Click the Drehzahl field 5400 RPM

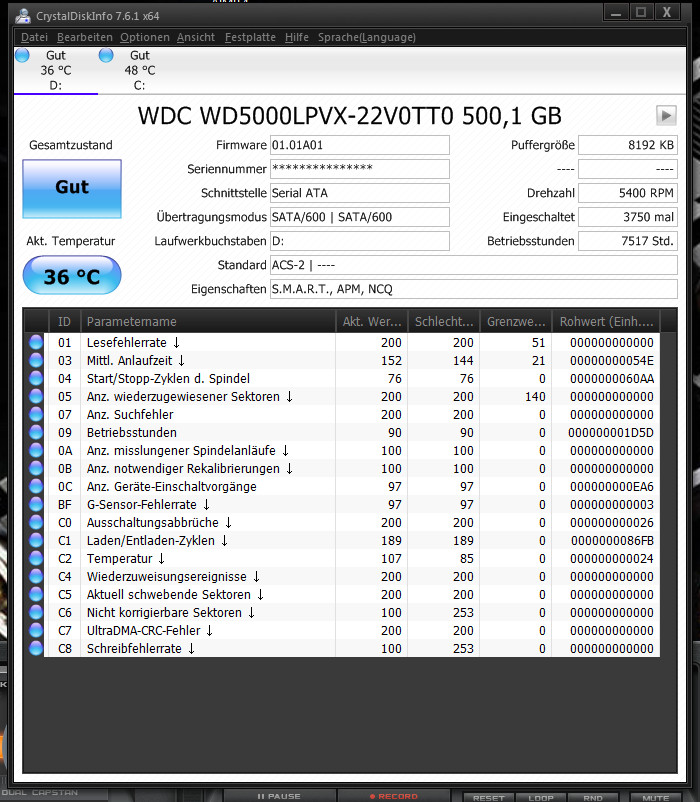[628, 193]
